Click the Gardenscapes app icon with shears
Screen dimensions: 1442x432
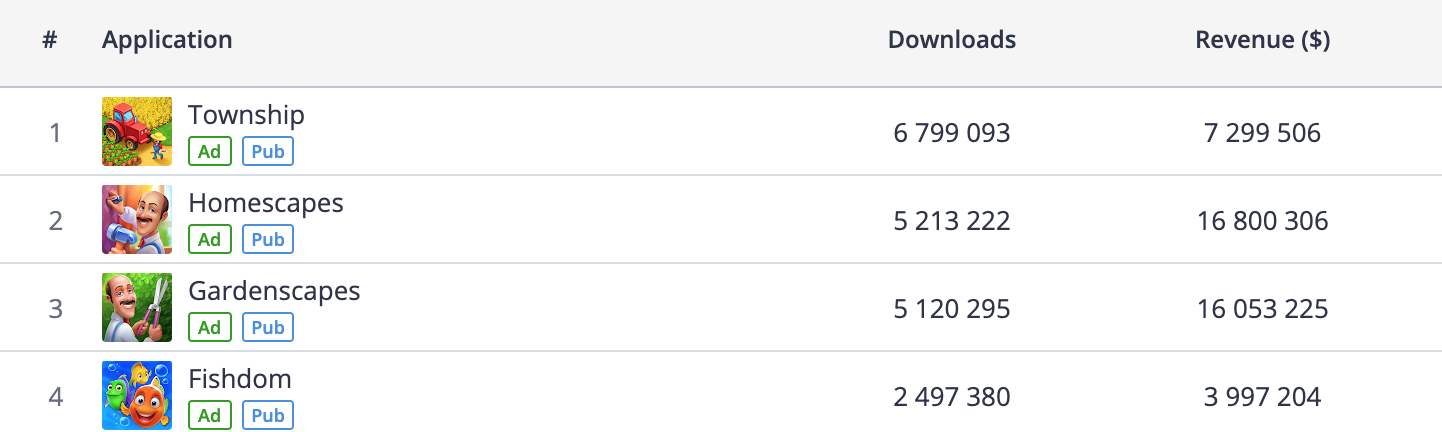pos(137,308)
